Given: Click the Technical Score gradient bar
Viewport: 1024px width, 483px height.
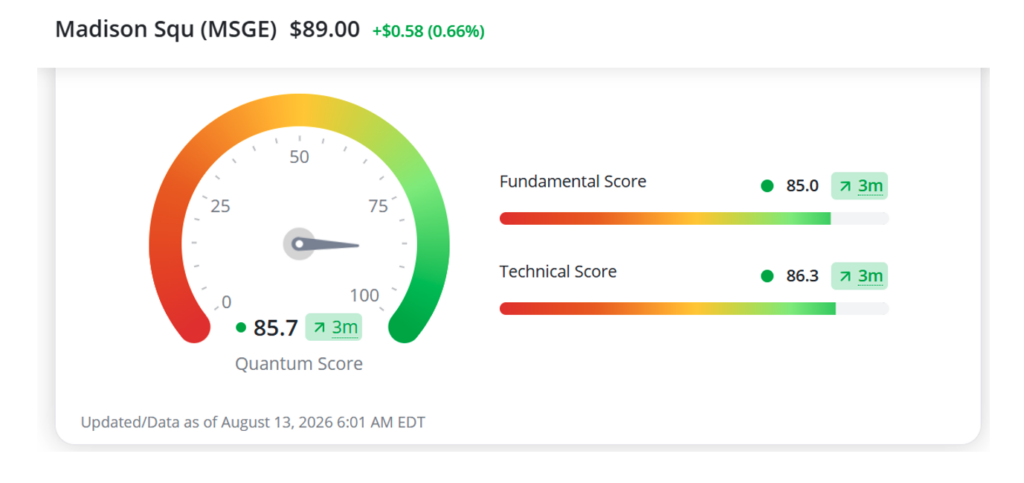Looking at the screenshot, I should pos(694,309).
